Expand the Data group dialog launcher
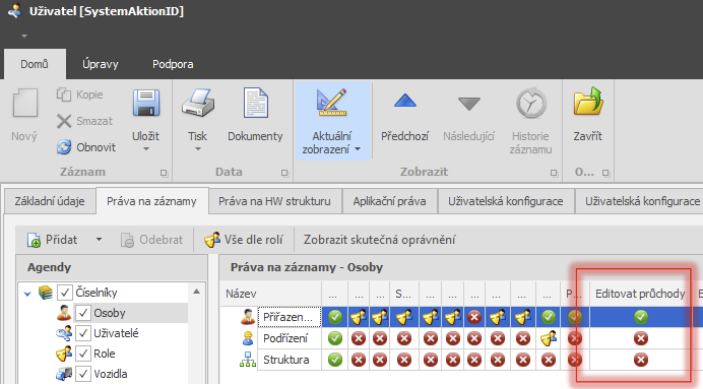Viewport: 703px width, 389px height. click(285, 173)
